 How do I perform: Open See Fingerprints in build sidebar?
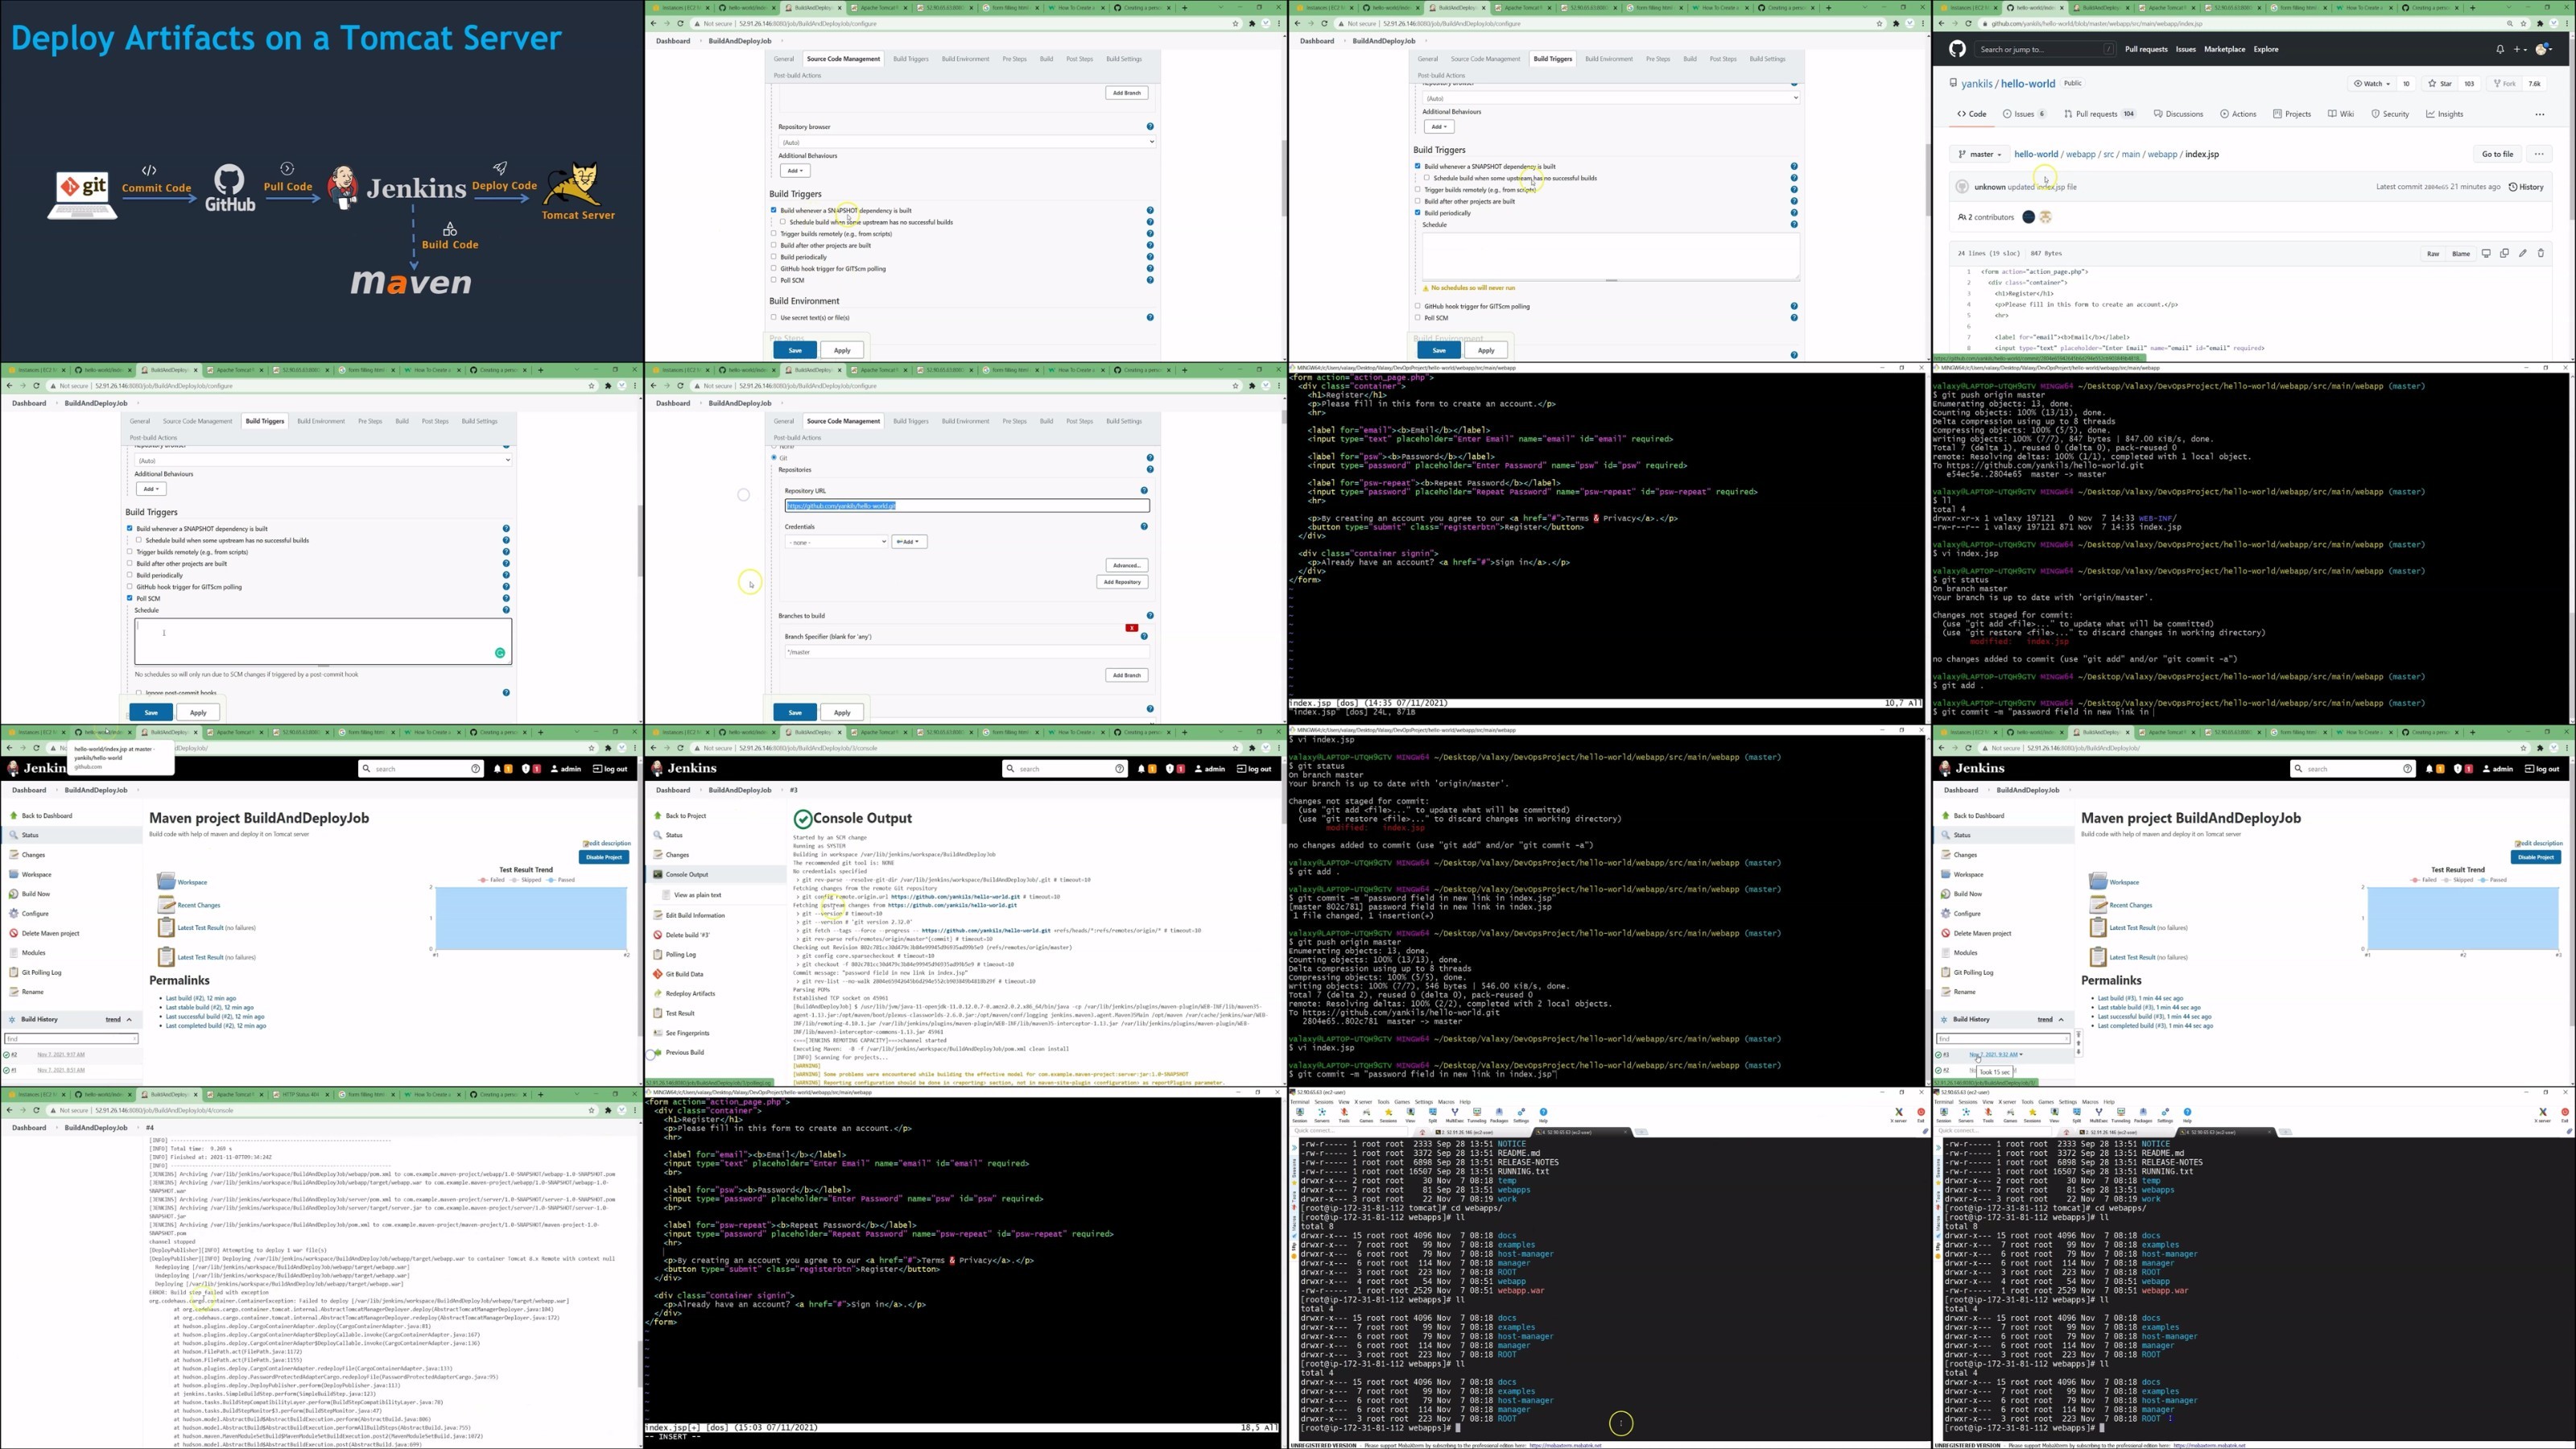pyautogui.click(x=687, y=1033)
